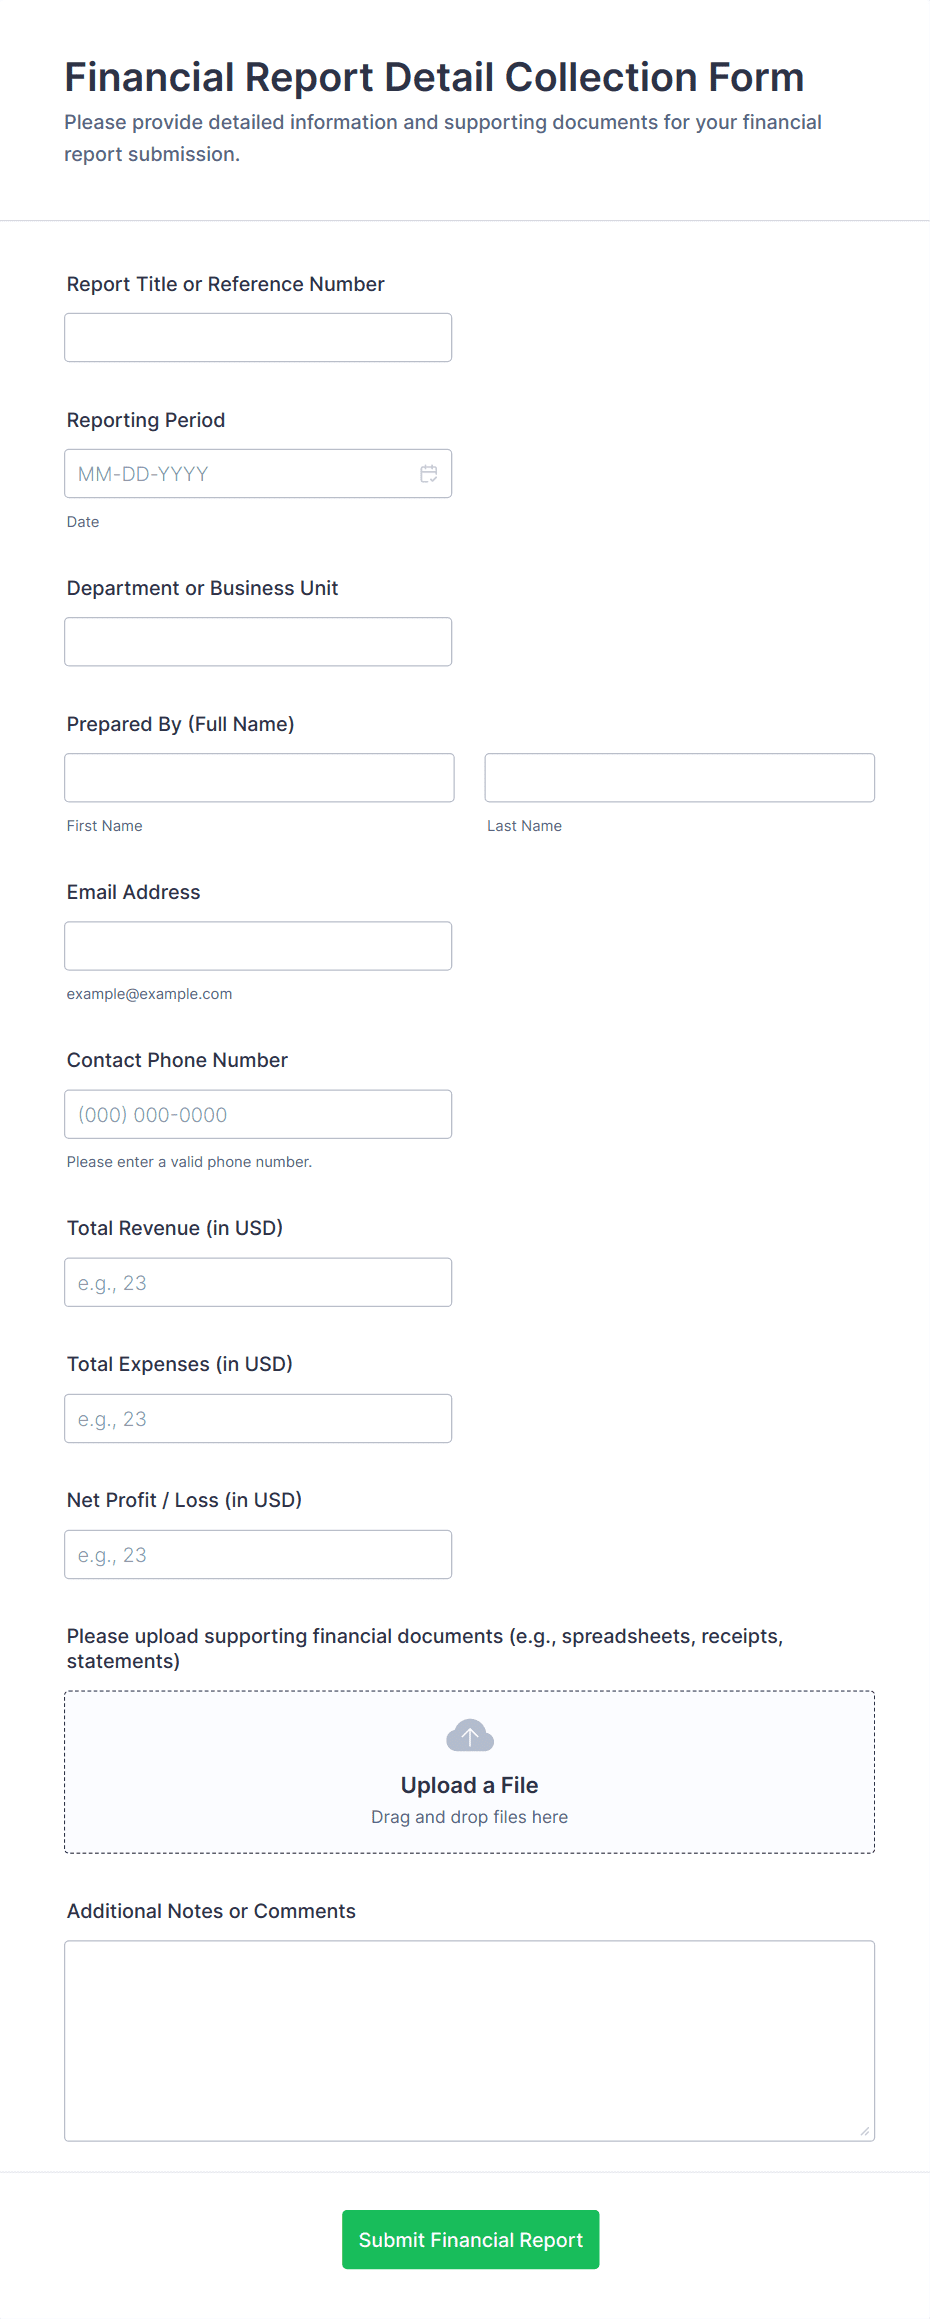Image resolution: width=930 pixels, height=2319 pixels.
Task: Select the Department or Business Unit field
Action: tap(258, 642)
